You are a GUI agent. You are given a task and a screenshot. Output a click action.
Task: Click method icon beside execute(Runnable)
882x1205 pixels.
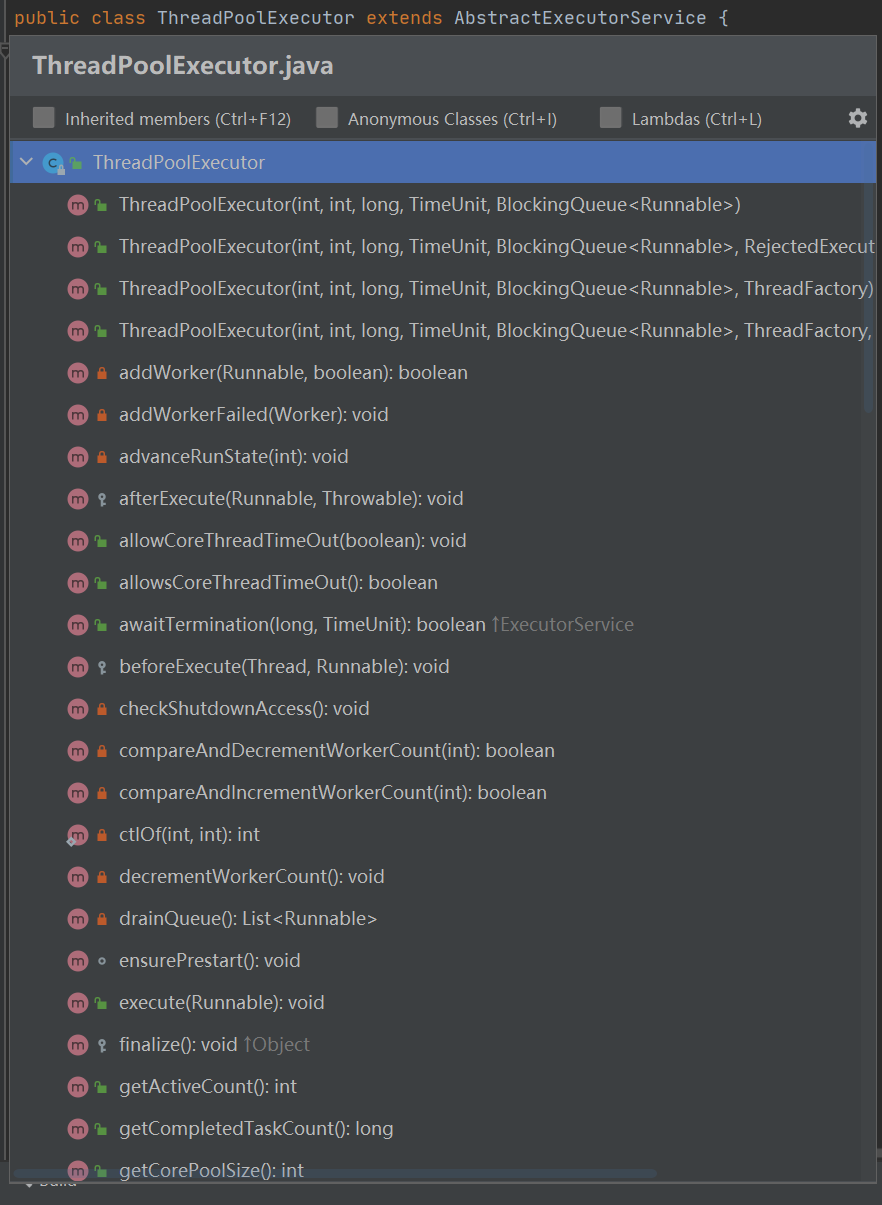coord(78,1002)
